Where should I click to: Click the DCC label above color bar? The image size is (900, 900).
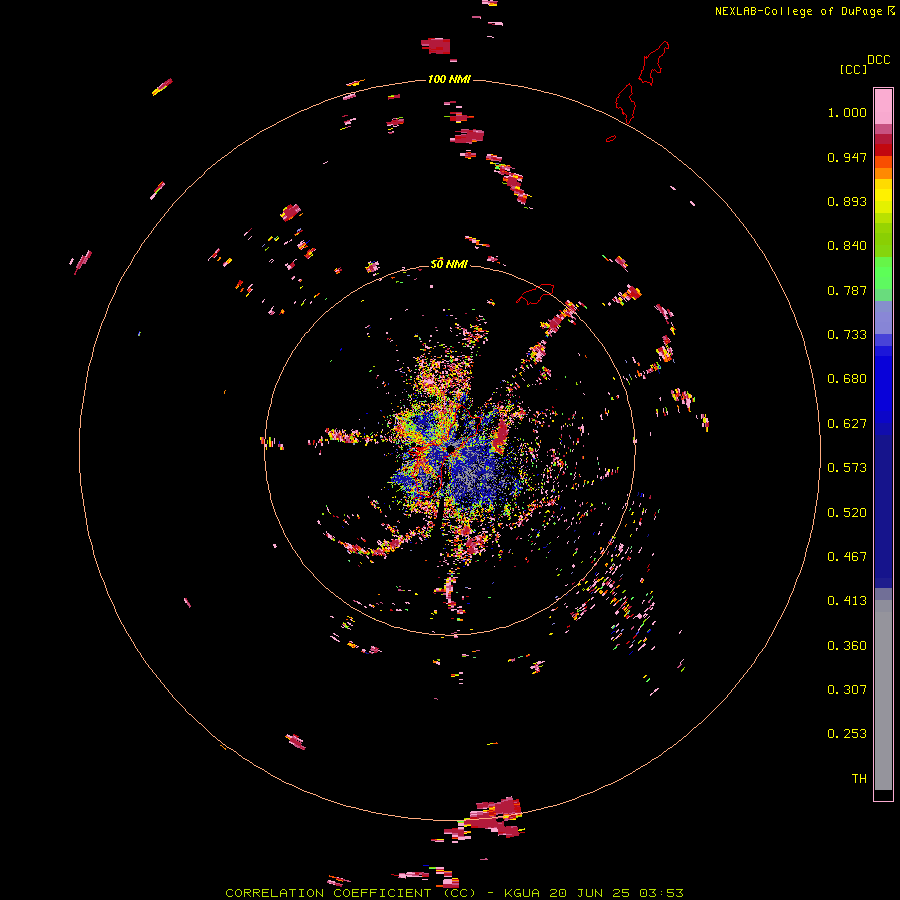click(878, 59)
